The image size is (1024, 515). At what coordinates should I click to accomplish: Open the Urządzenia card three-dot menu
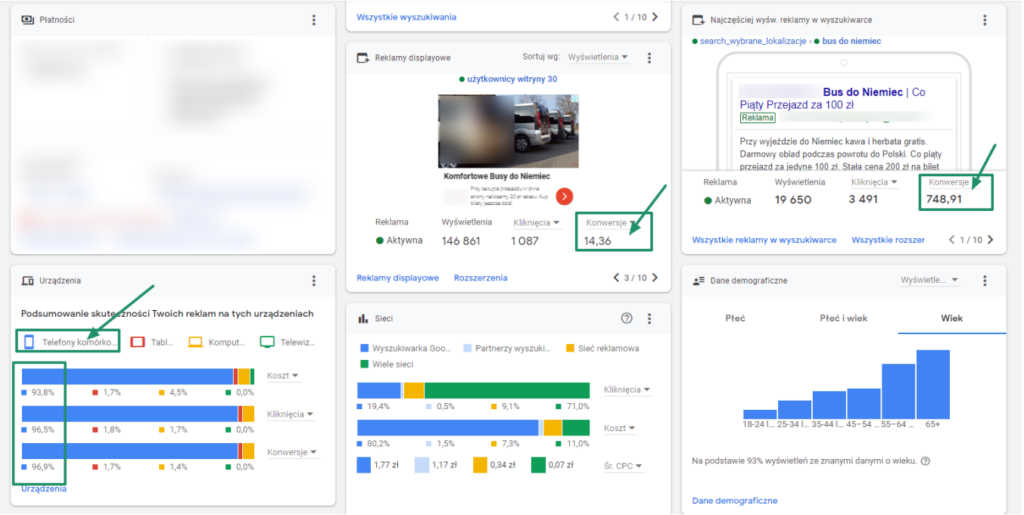[314, 282]
